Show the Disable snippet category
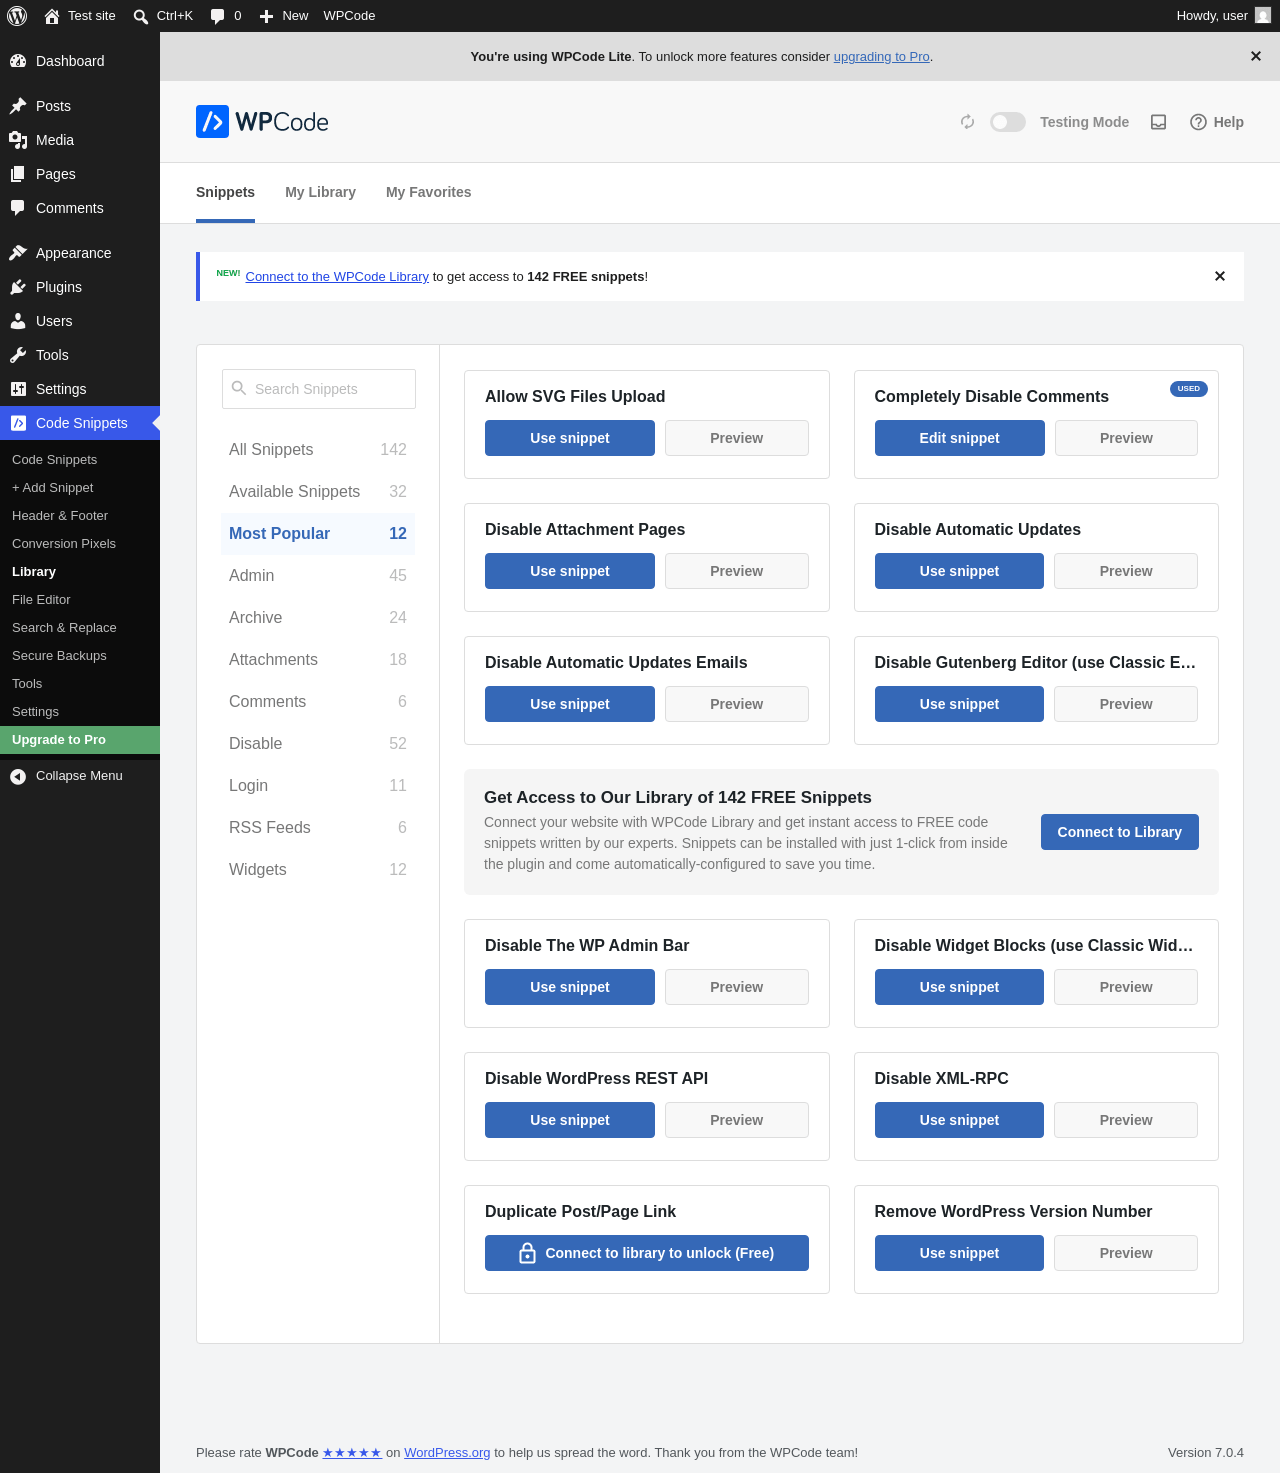Viewport: 1280px width, 1473px height. [x=318, y=744]
